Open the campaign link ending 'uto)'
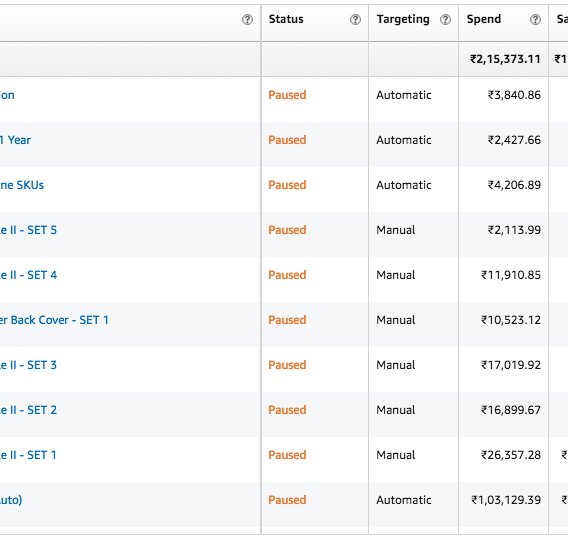This screenshot has width=568, height=540. [x=11, y=500]
